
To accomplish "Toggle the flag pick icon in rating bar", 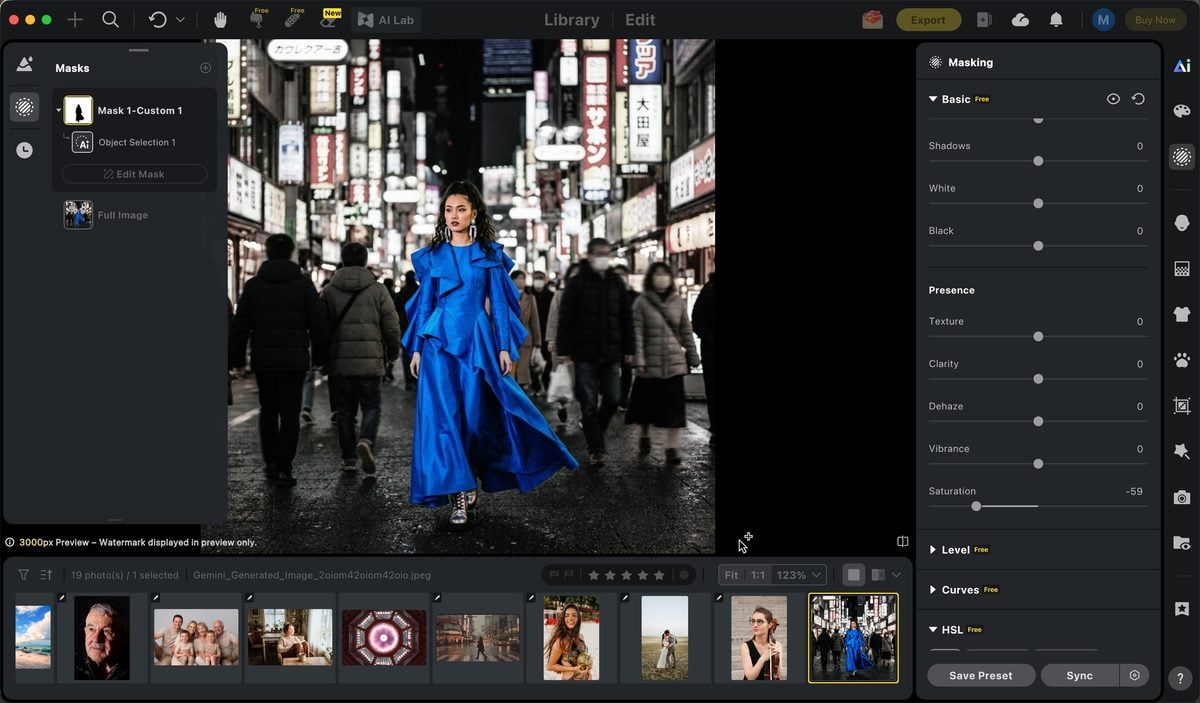I will click(553, 575).
